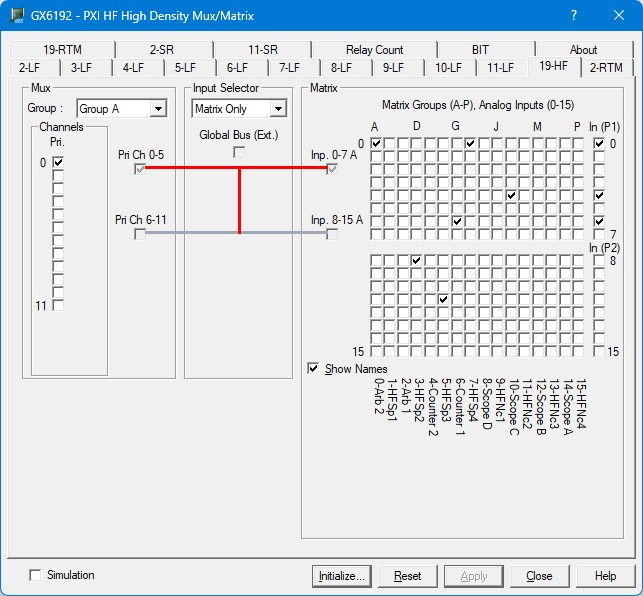Tick the Global Bus (Ext.) checkbox
The image size is (643, 596).
click(x=239, y=152)
